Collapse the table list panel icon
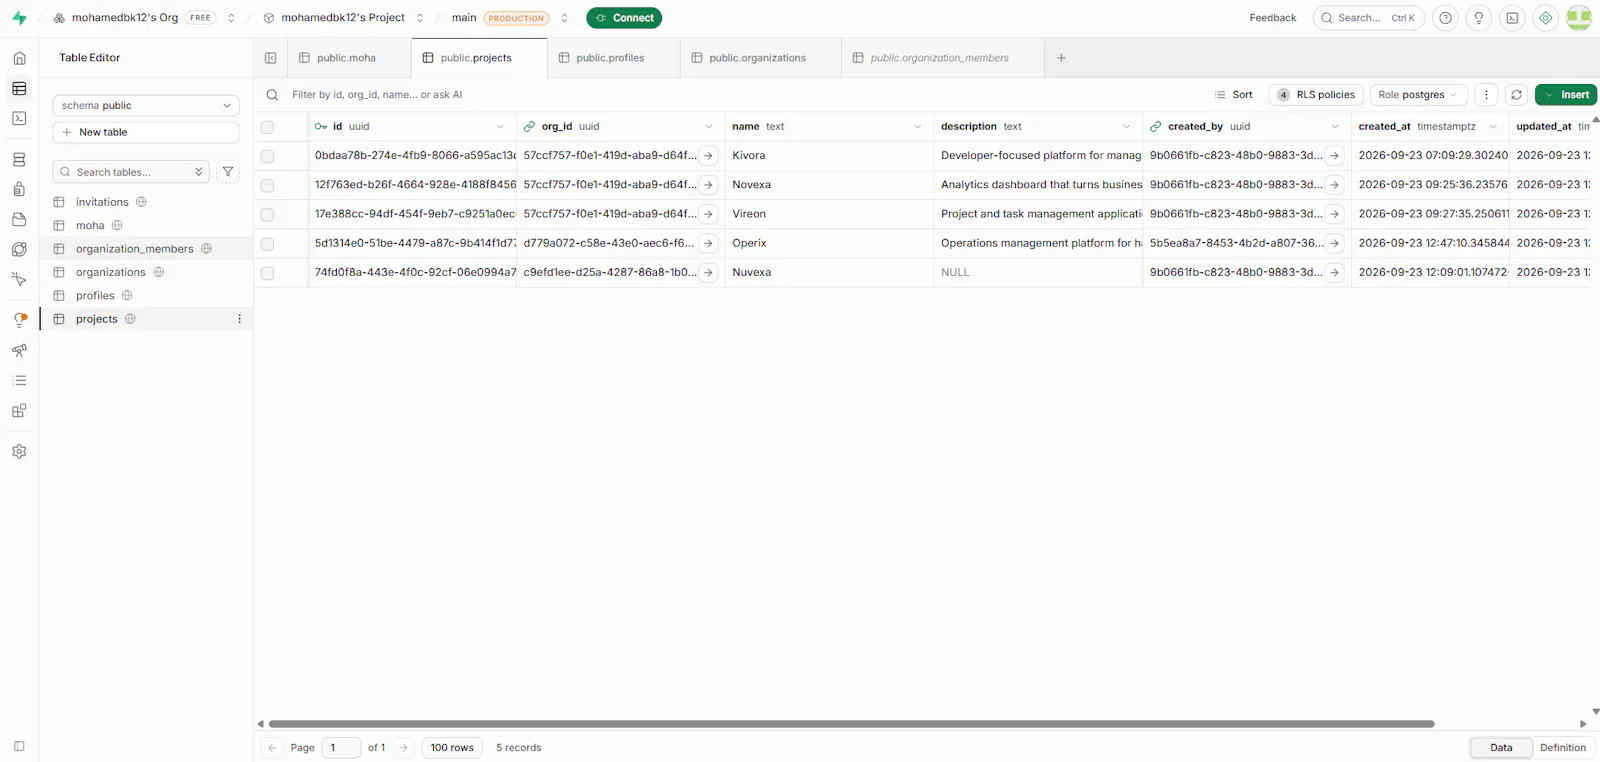Screen dimensions: 1600x762 271,58
